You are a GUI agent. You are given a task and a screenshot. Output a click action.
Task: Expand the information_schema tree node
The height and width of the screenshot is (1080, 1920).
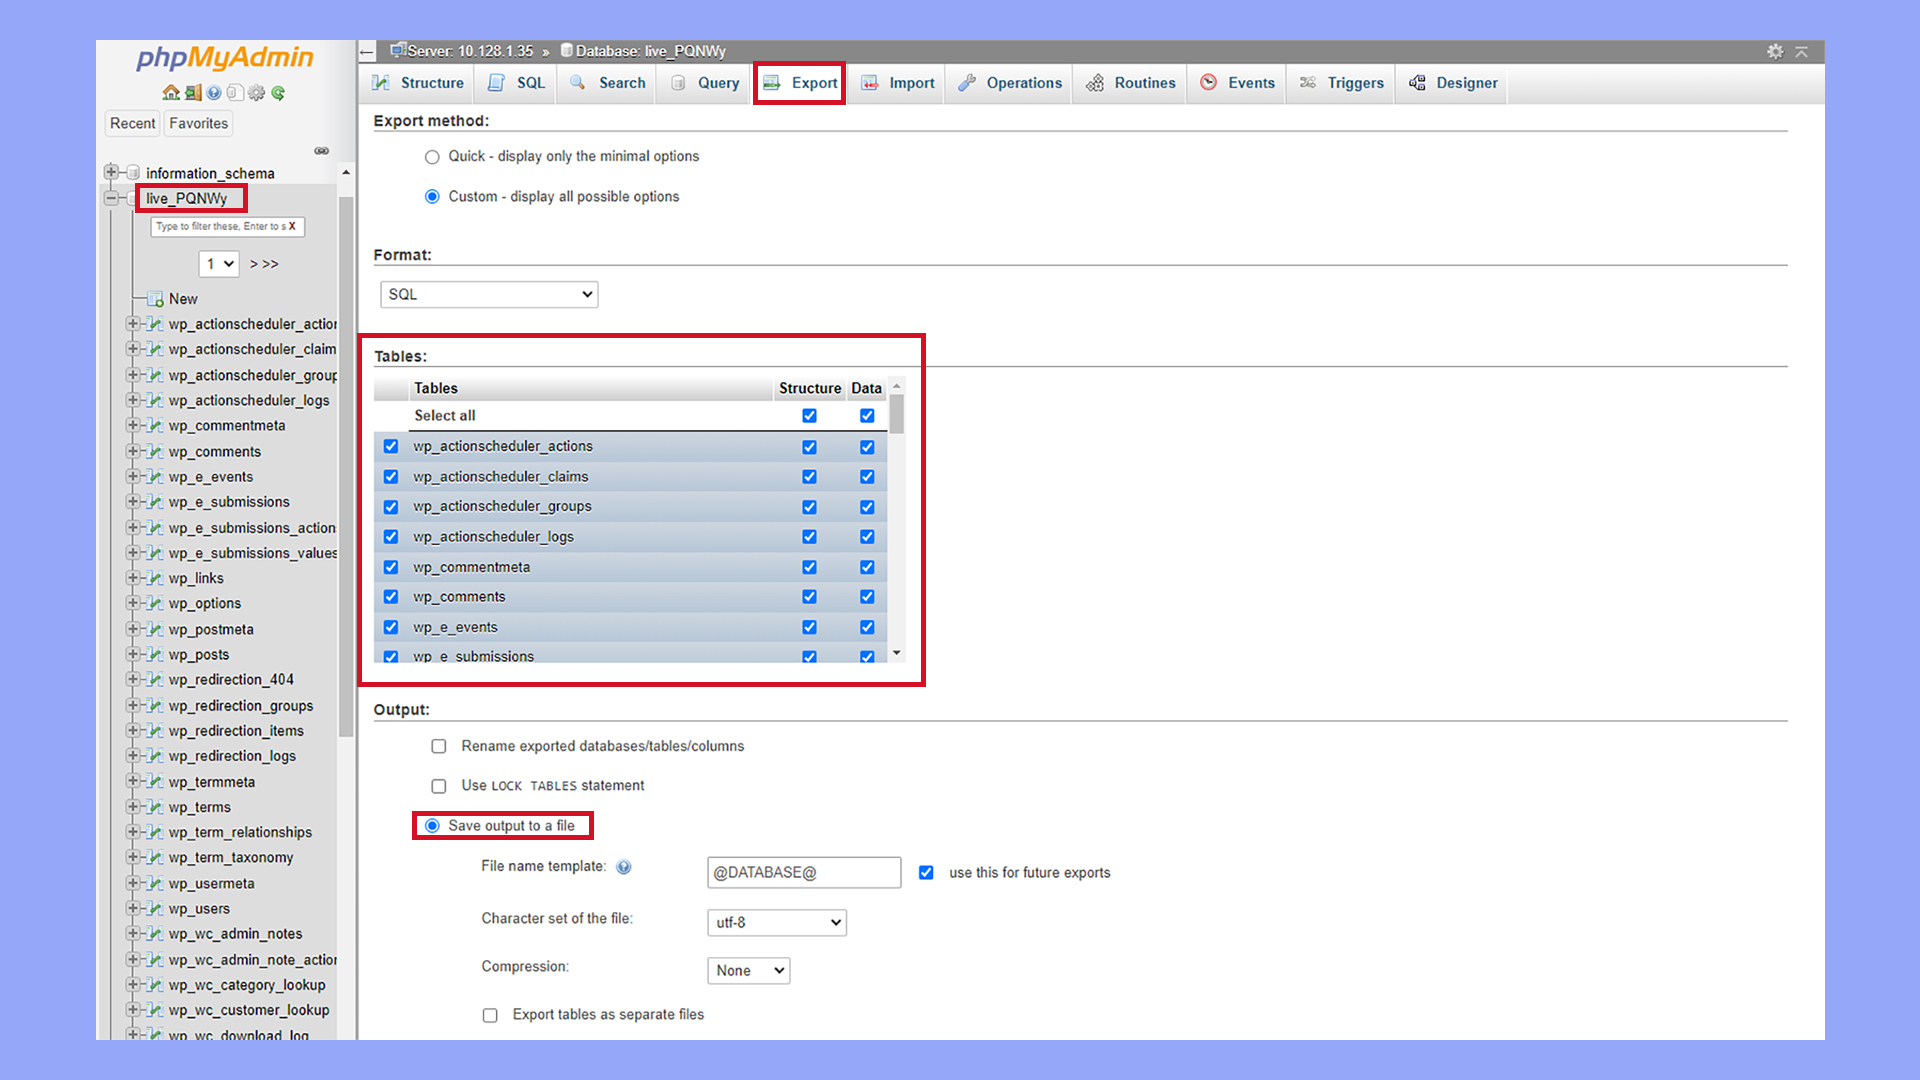[x=111, y=171]
